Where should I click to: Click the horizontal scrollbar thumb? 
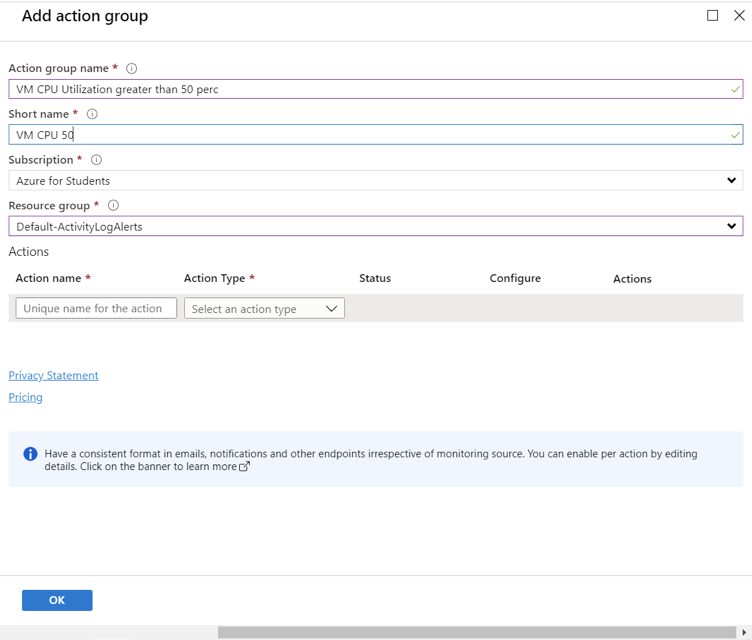(477, 632)
